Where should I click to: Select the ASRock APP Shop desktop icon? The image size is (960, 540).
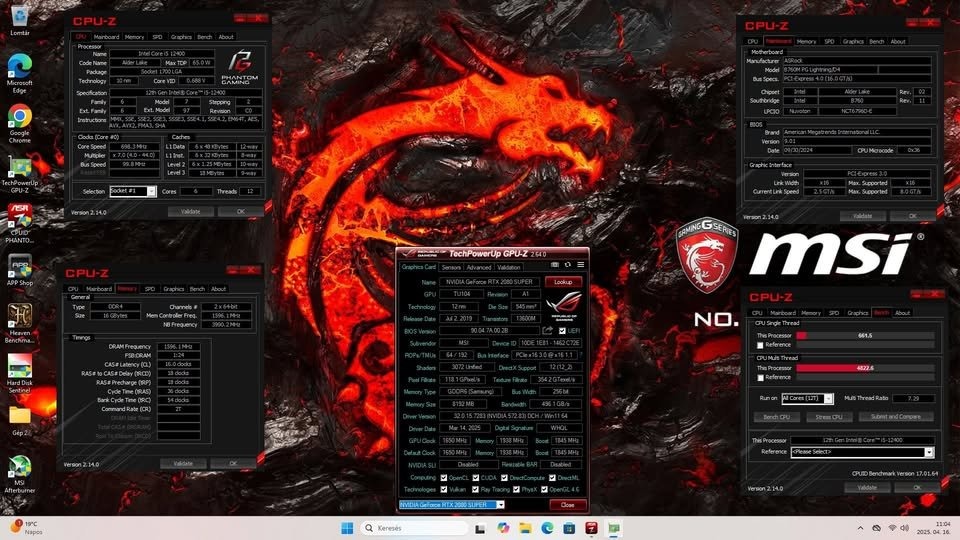[x=20, y=270]
